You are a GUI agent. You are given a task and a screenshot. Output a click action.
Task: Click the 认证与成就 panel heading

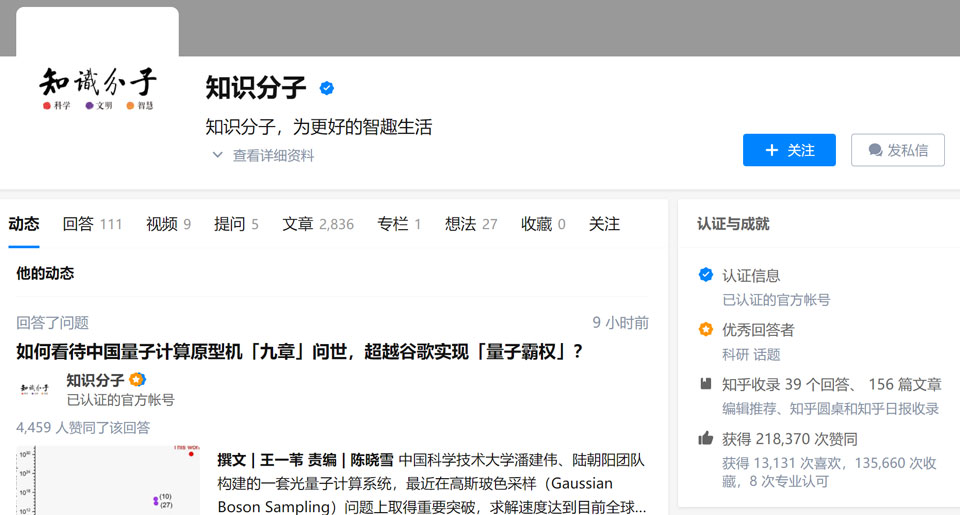click(x=733, y=224)
